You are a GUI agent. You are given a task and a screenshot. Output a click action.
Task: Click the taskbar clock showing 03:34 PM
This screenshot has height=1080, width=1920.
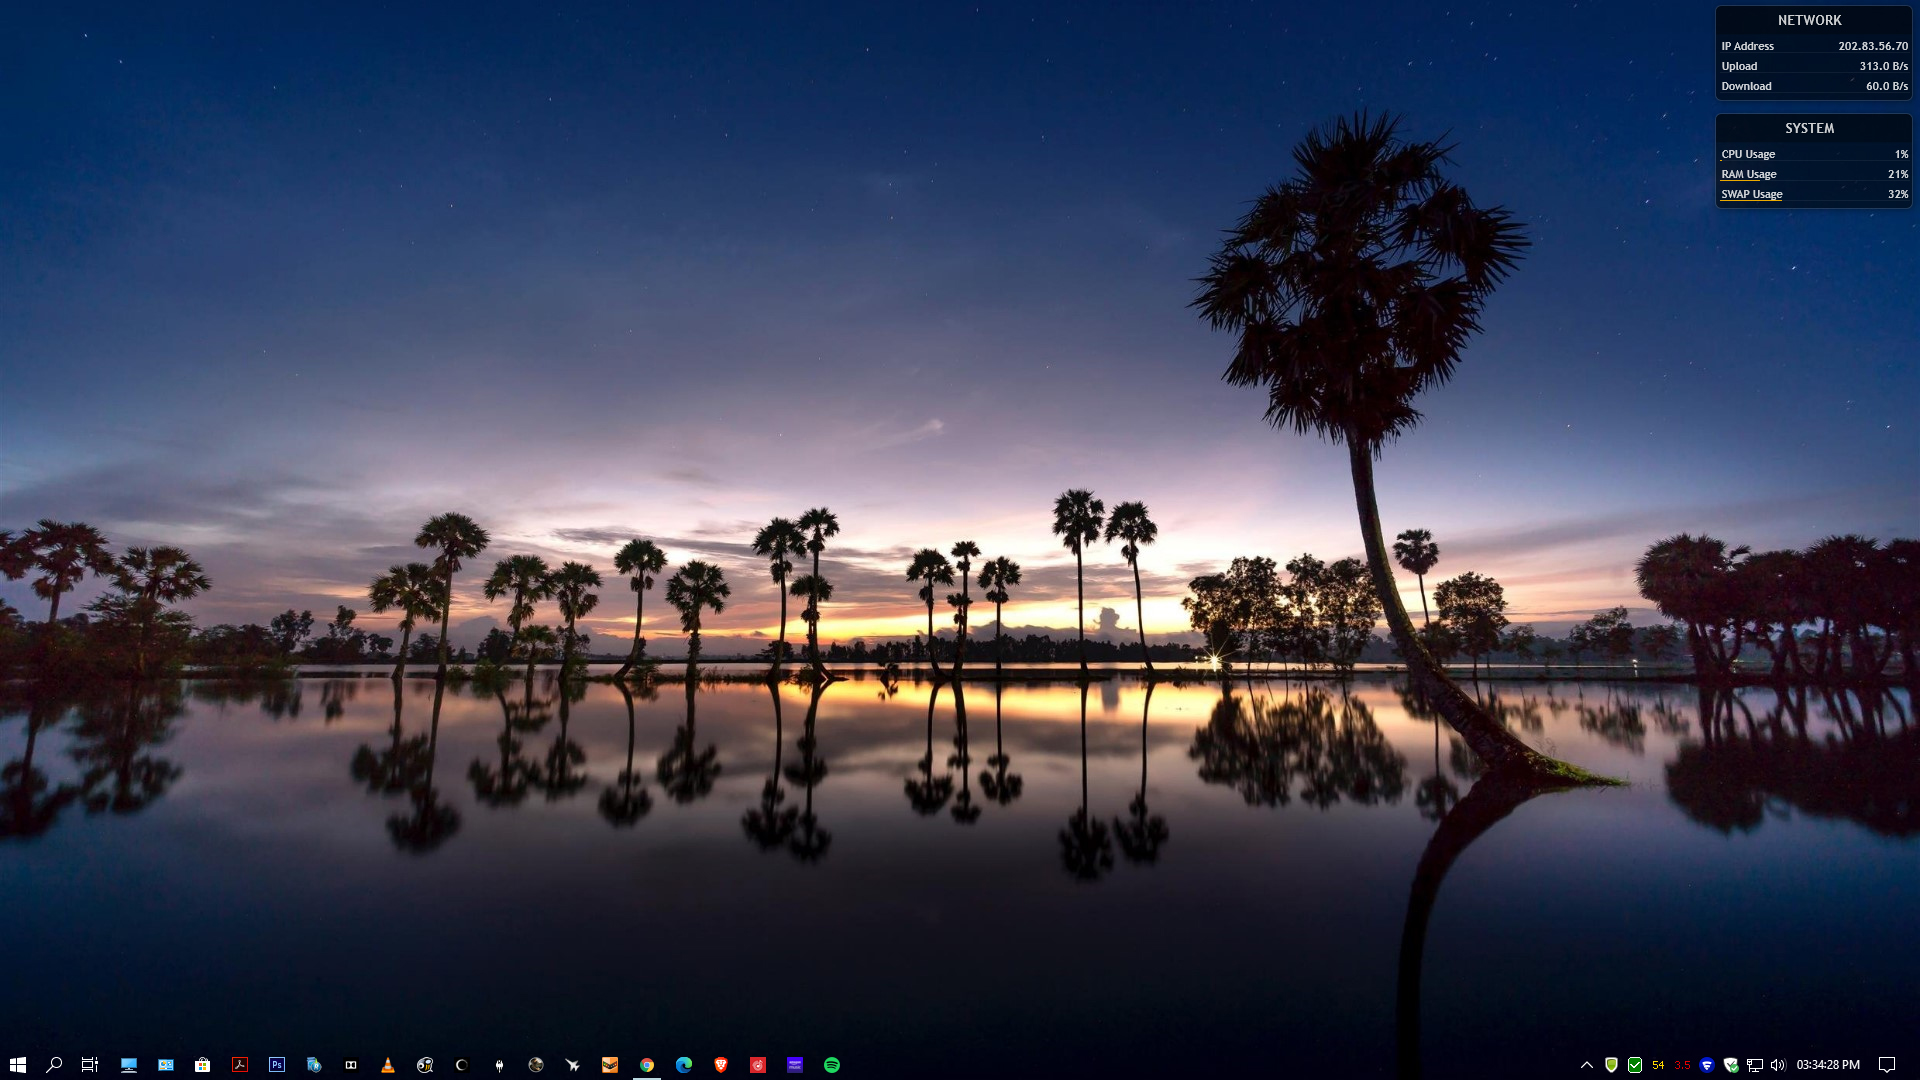pos(1828,1065)
